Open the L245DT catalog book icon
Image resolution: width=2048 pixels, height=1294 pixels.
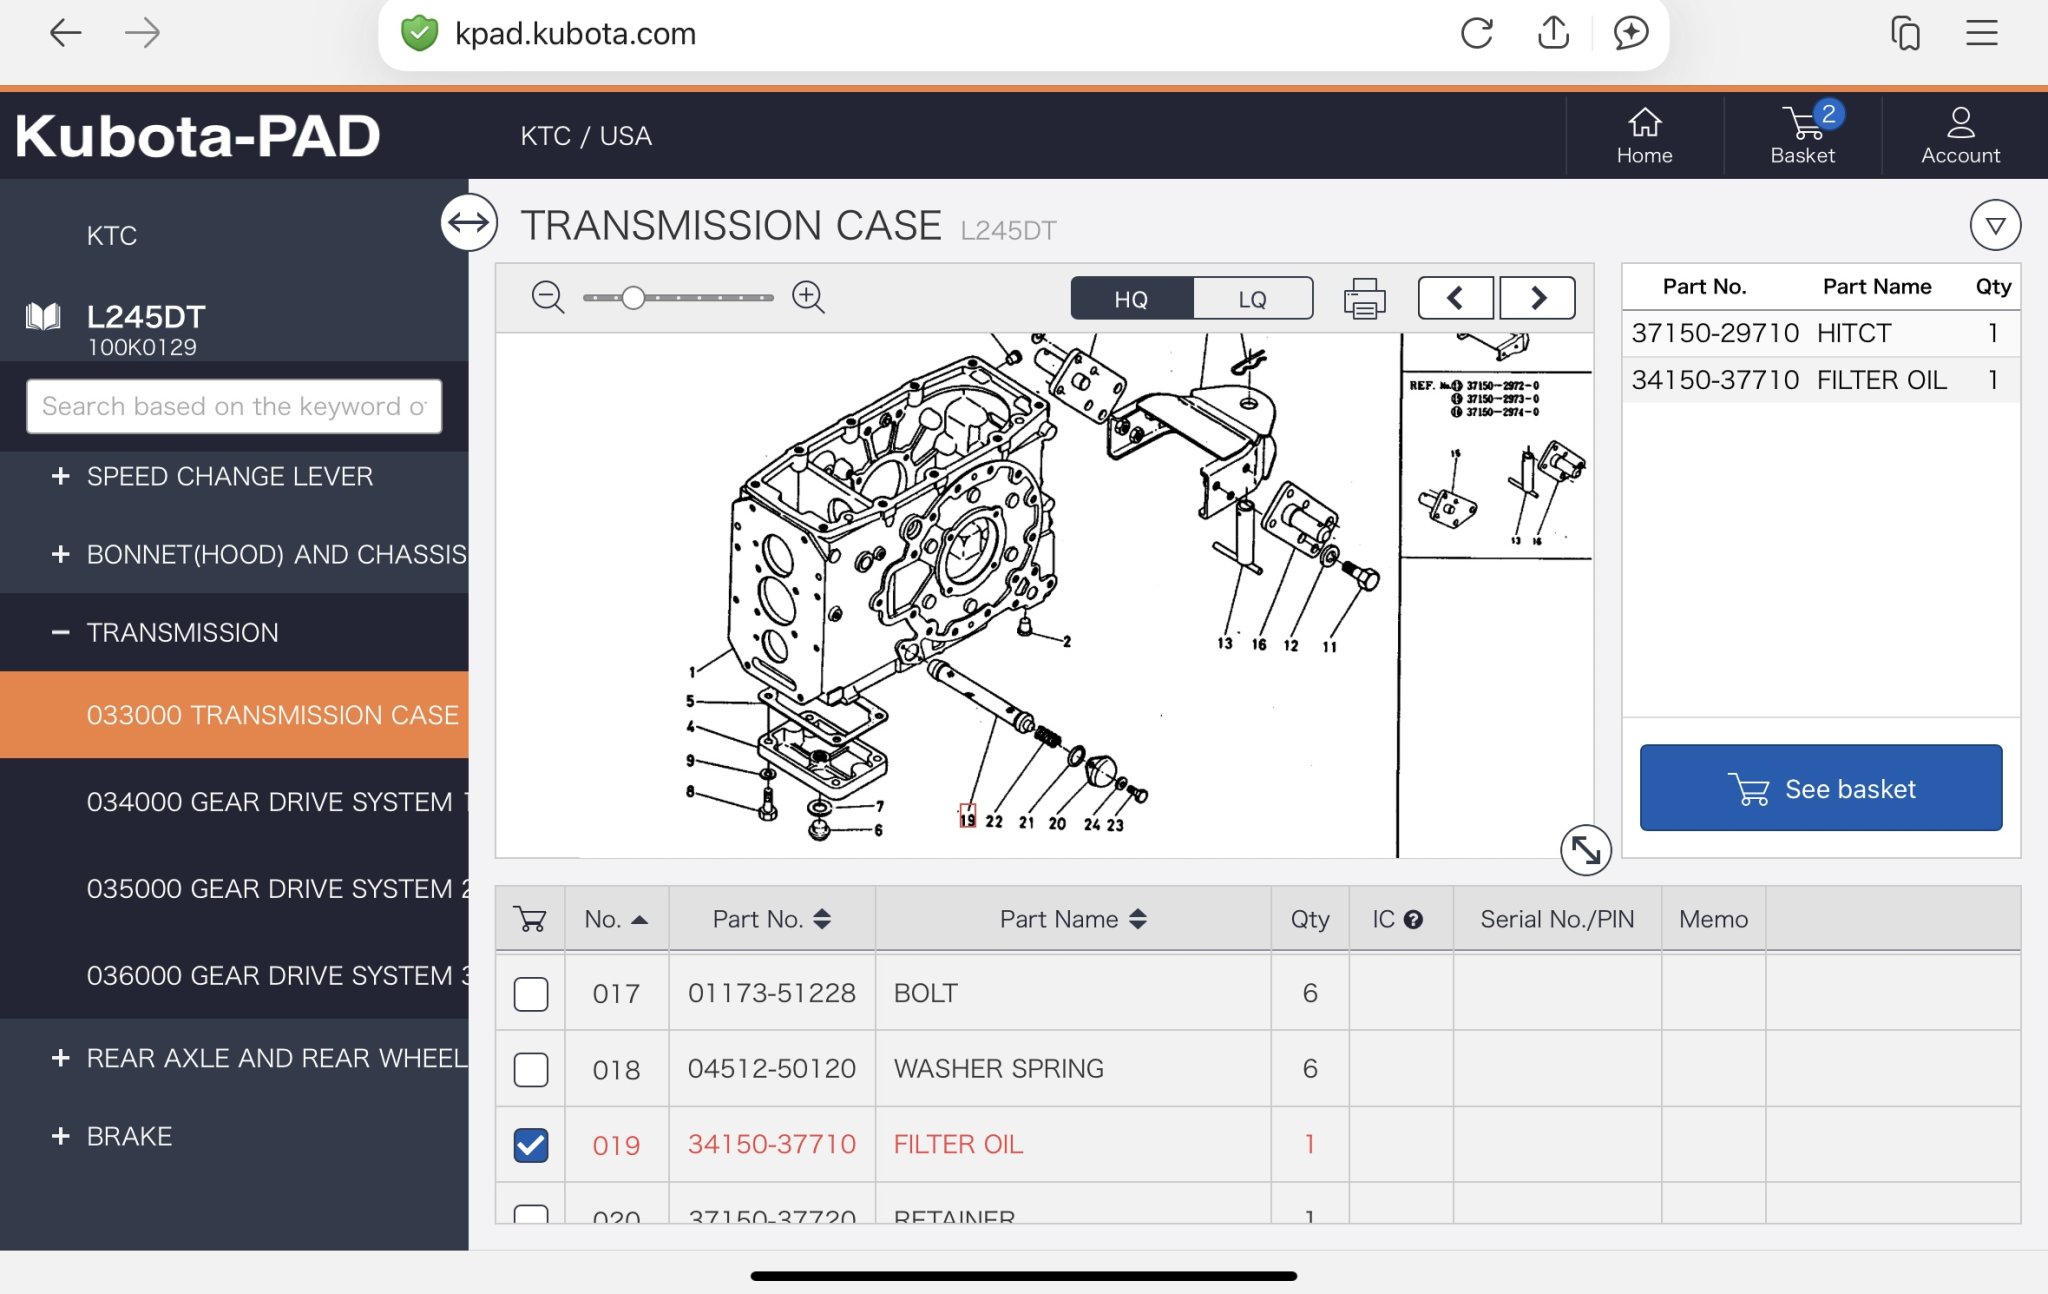pyautogui.click(x=43, y=318)
